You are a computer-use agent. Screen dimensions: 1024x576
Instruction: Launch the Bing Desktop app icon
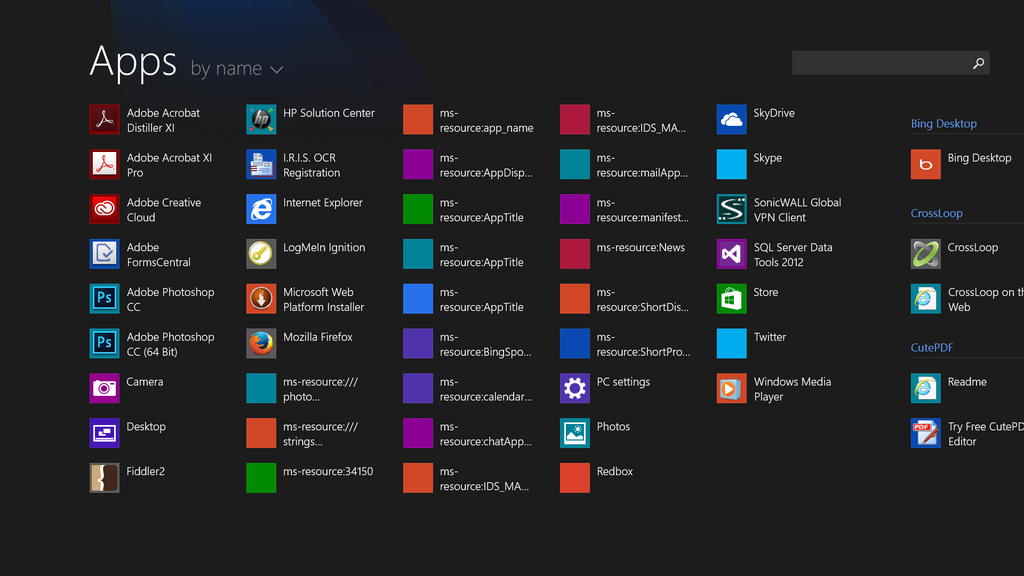926,165
